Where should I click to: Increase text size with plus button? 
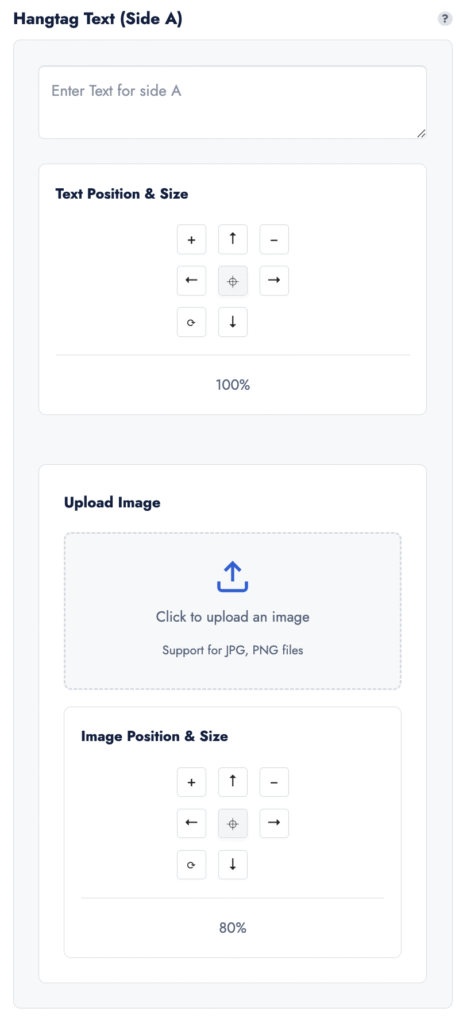[x=191, y=240]
